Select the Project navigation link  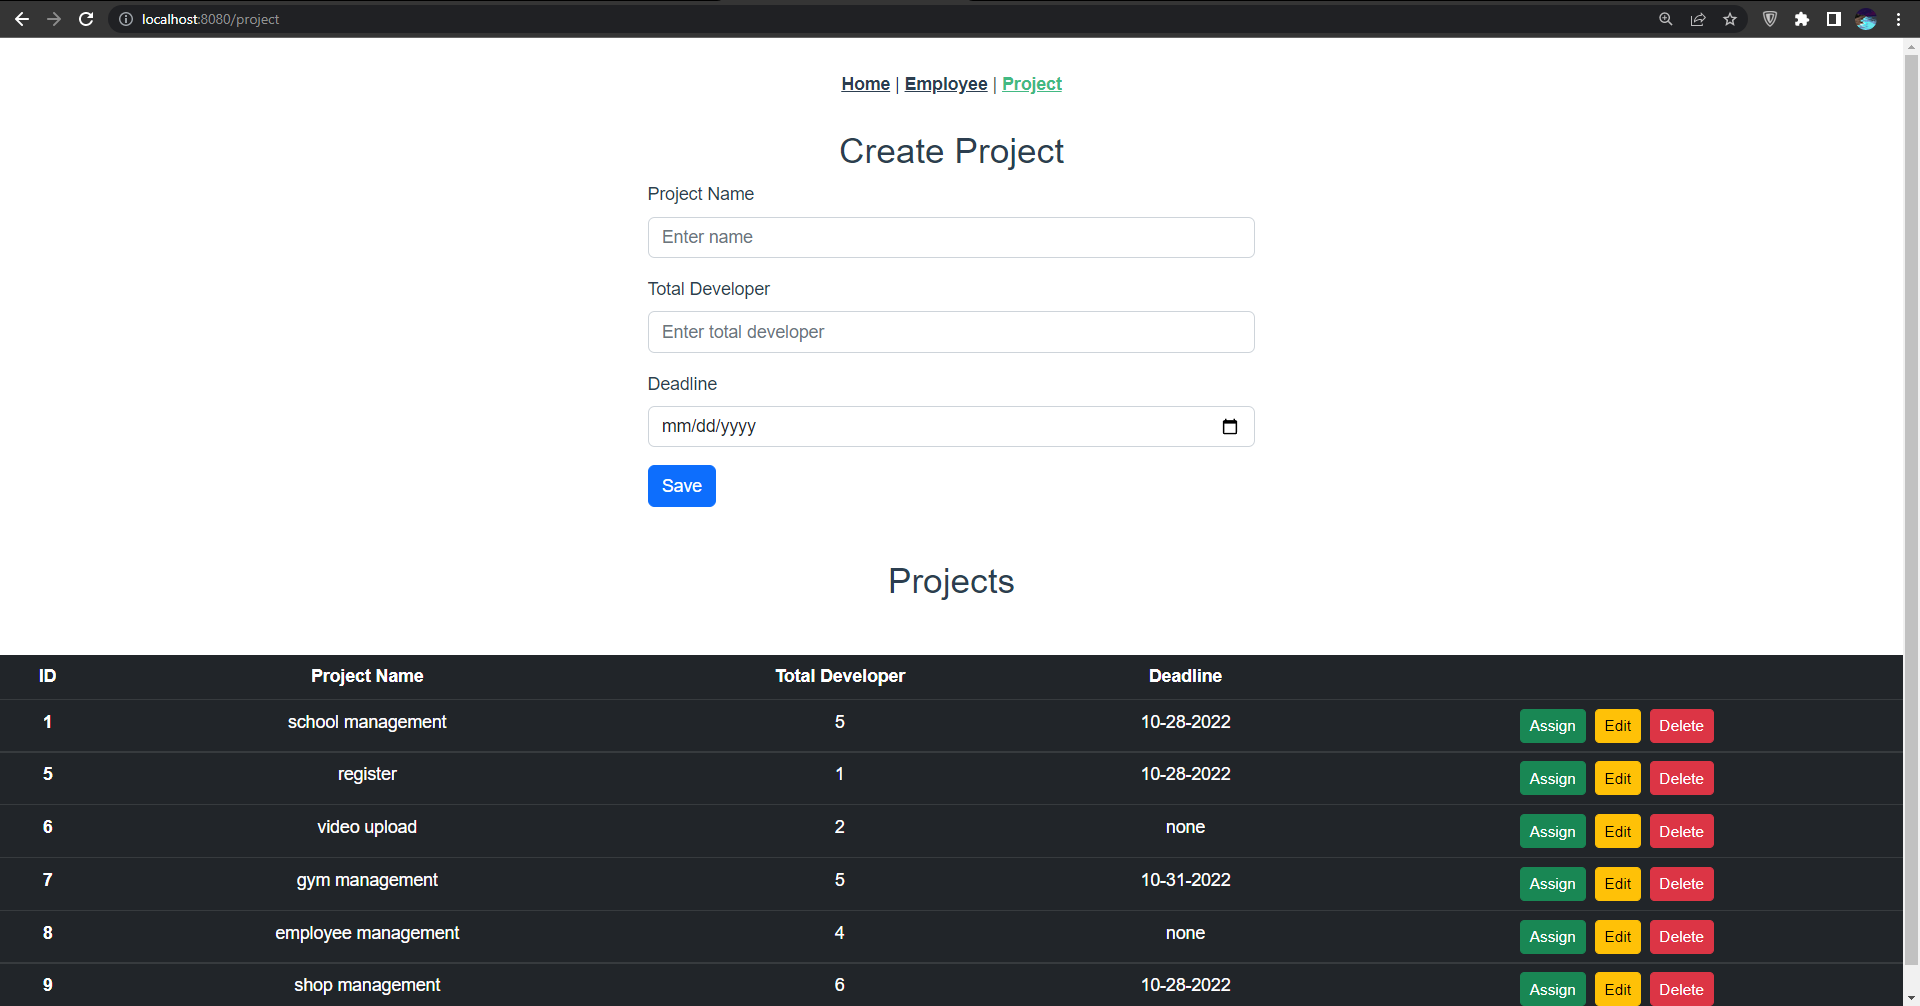coord(1032,84)
